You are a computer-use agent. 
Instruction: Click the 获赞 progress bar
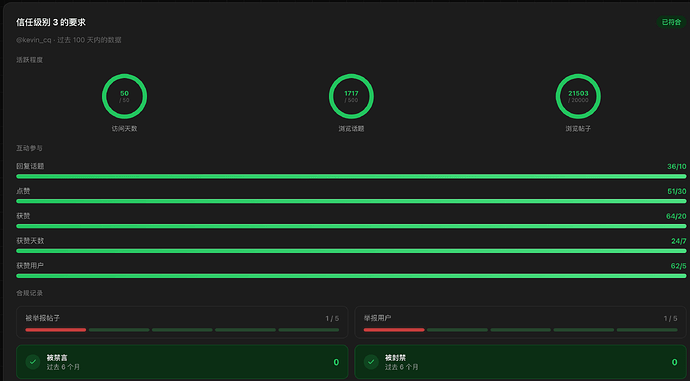[351, 226]
